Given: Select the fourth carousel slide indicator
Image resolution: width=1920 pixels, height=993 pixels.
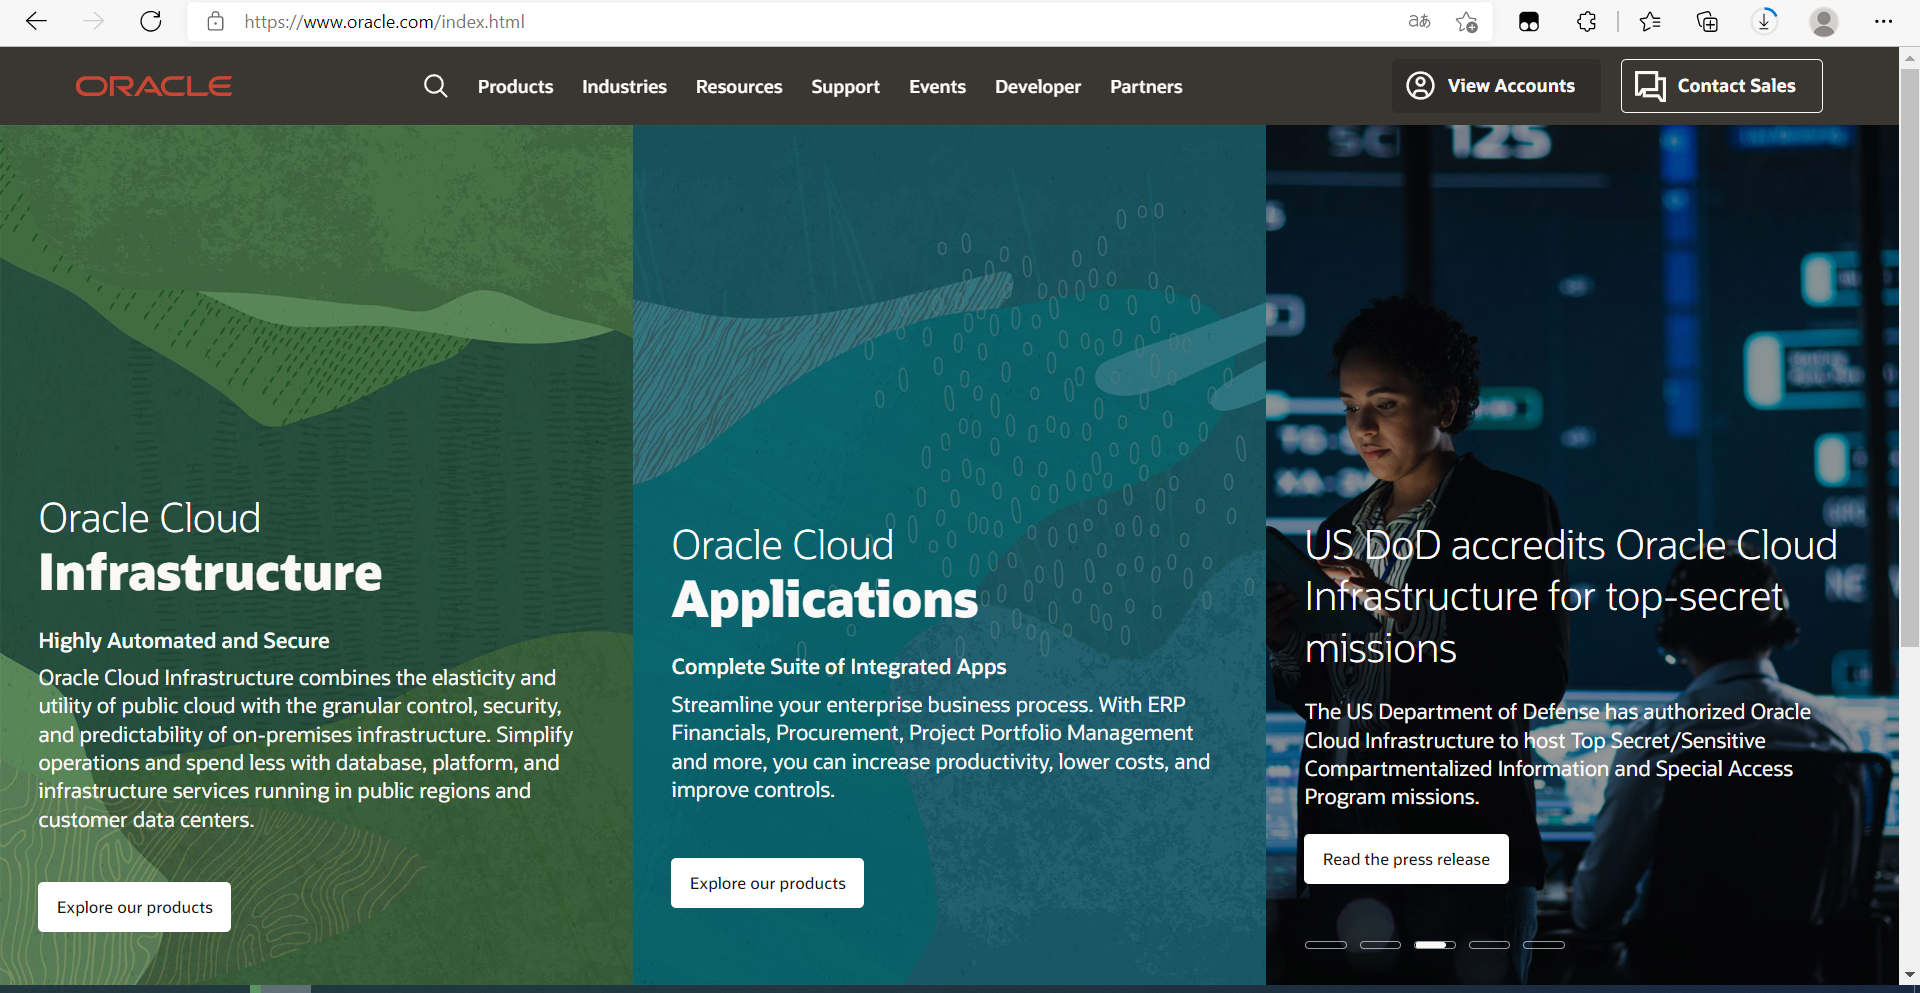Looking at the screenshot, I should coord(1489,945).
